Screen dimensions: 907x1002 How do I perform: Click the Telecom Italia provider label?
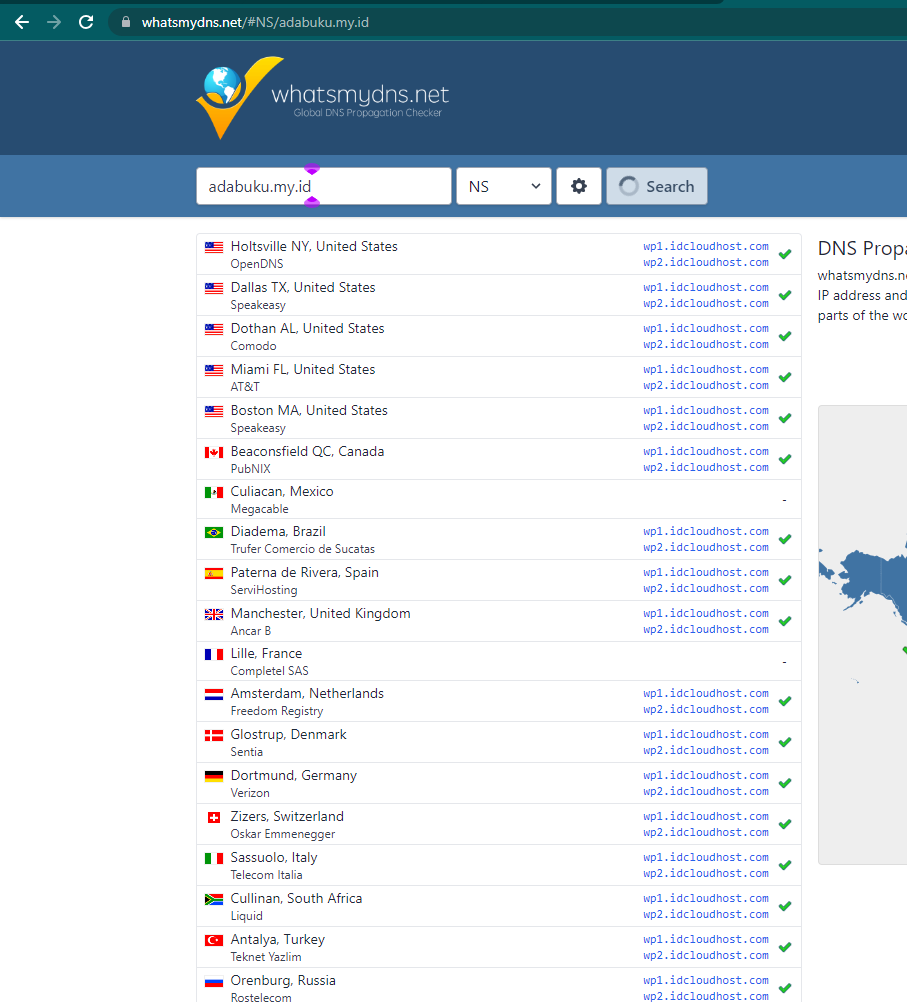pyautogui.click(x=267, y=875)
